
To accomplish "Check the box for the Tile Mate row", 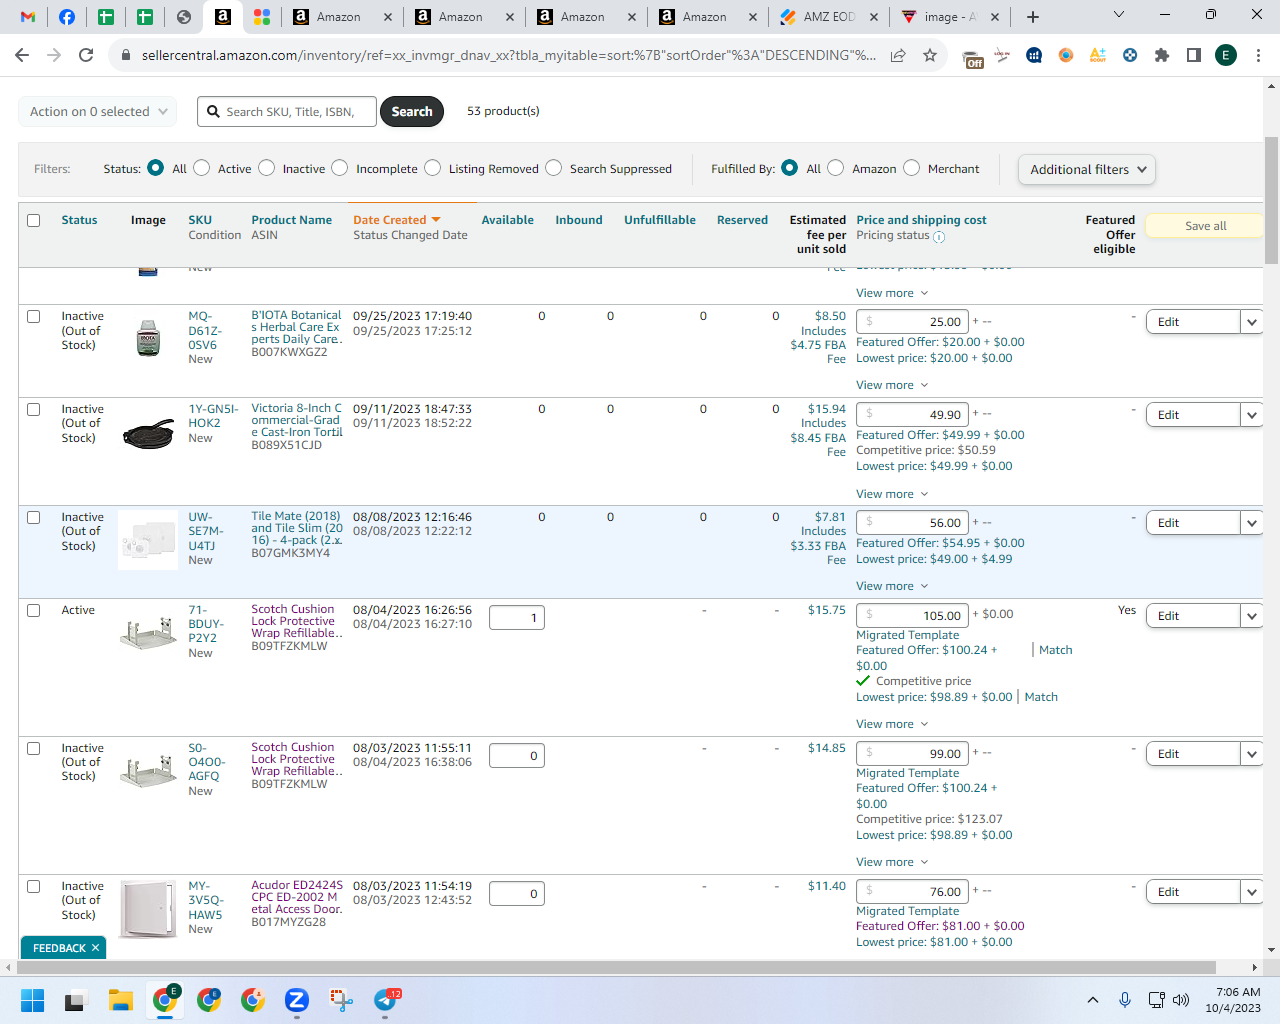I will 34,517.
